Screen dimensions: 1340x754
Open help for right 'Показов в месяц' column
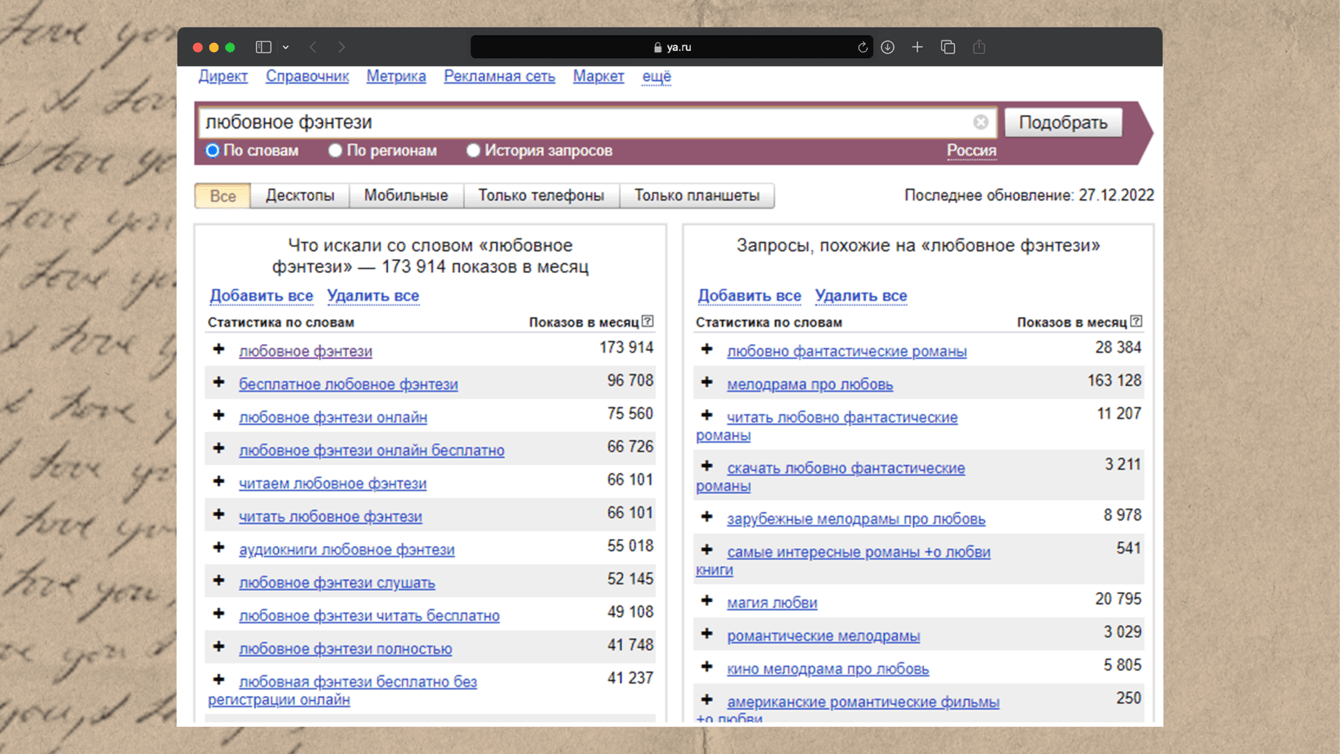[x=1136, y=321]
